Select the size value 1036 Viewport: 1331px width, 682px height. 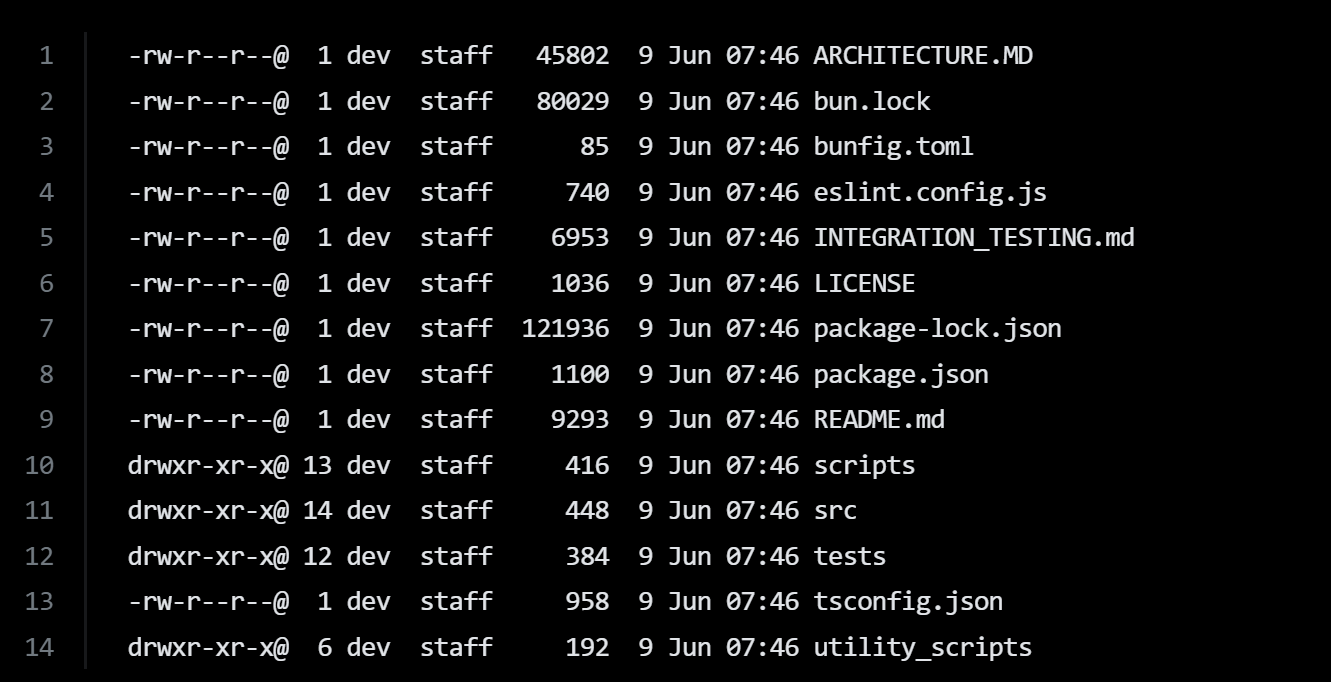pyautogui.click(x=579, y=283)
